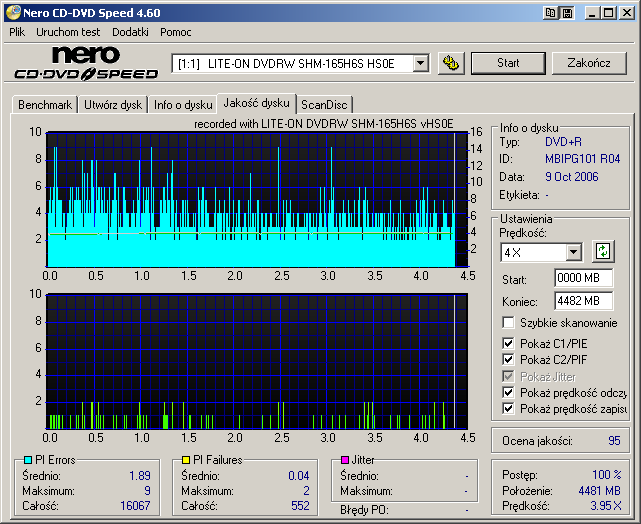Screen dimensions: 641x524
Task: Click the disc ID MBIPG101 R04
Action: (583, 159)
